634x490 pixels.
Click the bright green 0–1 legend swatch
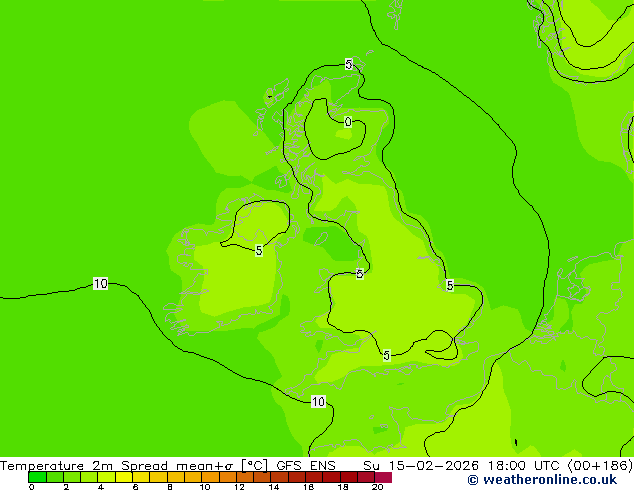[37, 477]
